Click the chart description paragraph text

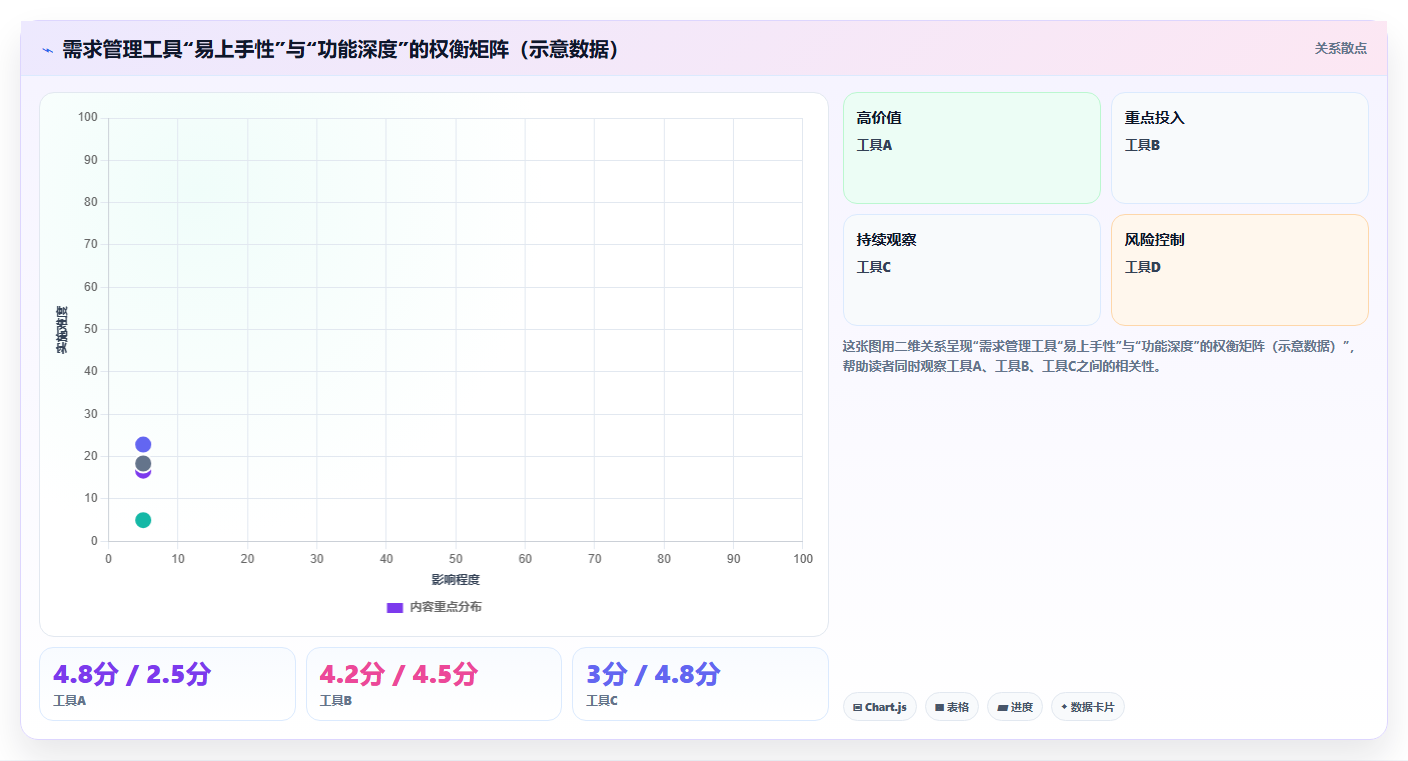click(1099, 356)
